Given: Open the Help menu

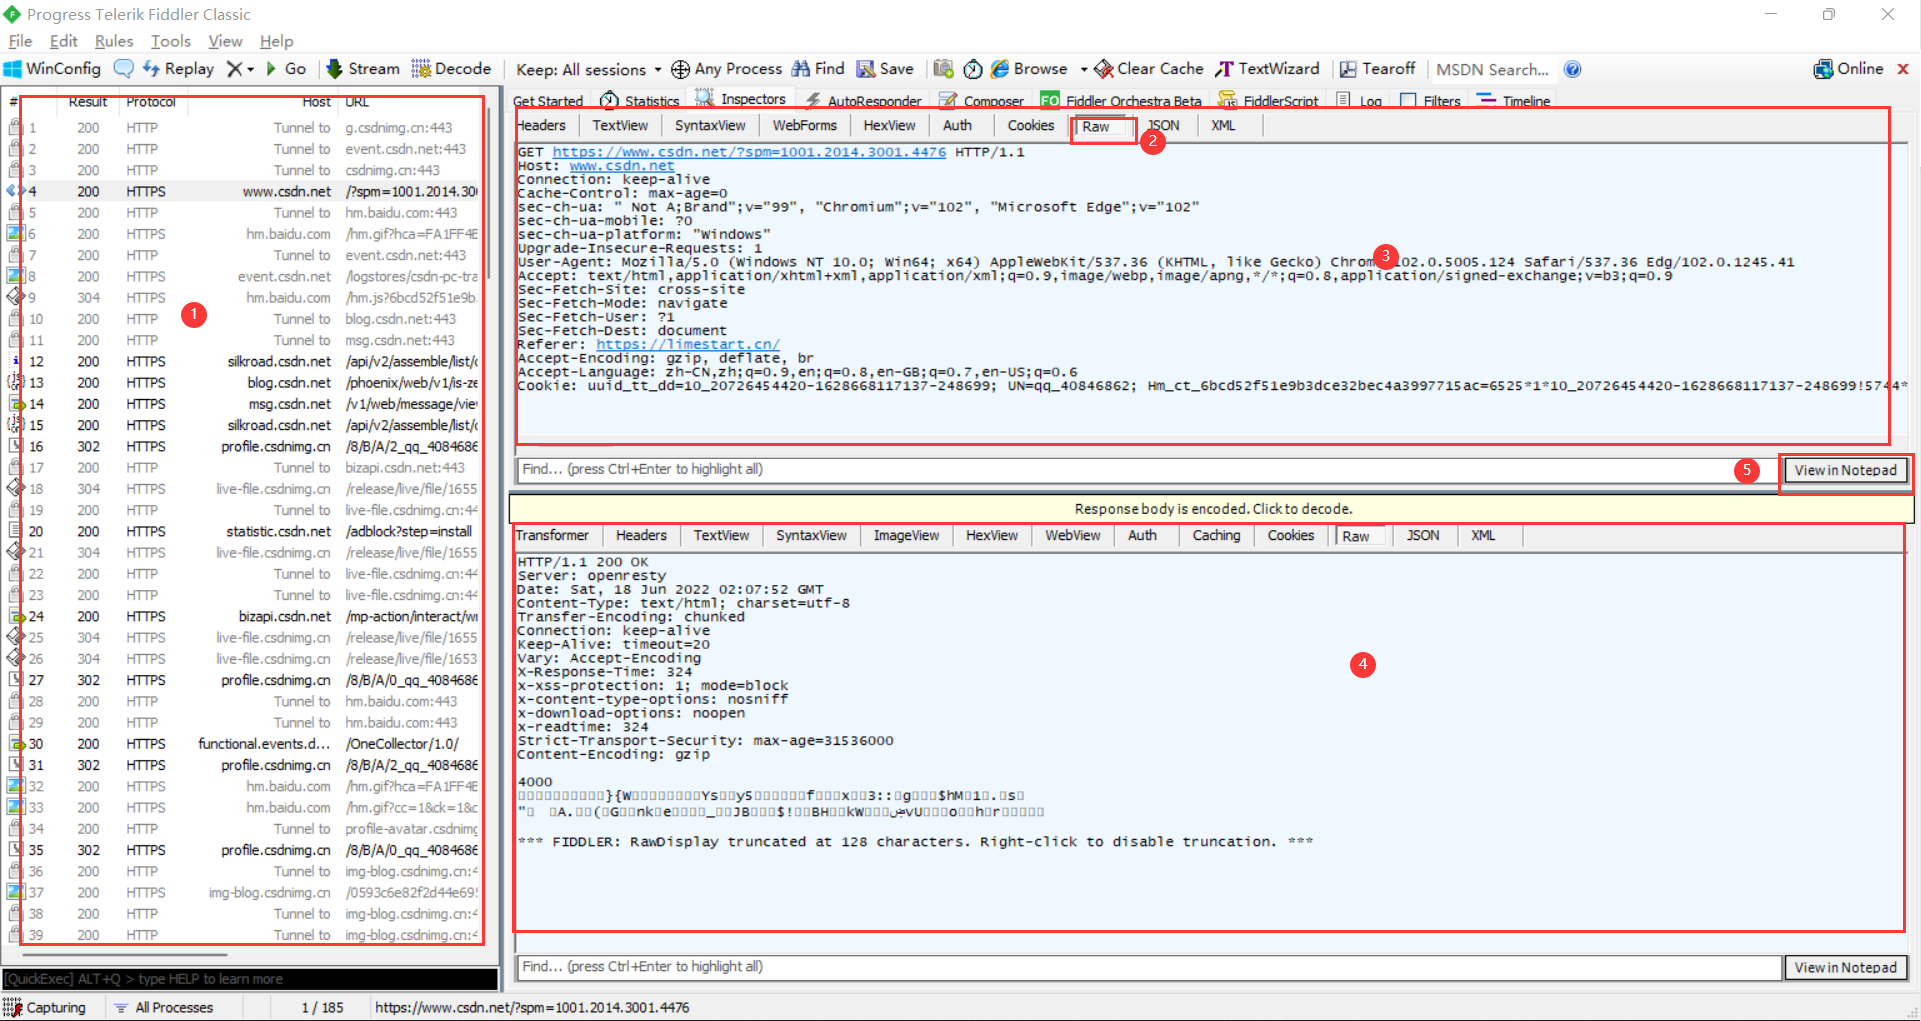Looking at the screenshot, I should [276, 41].
